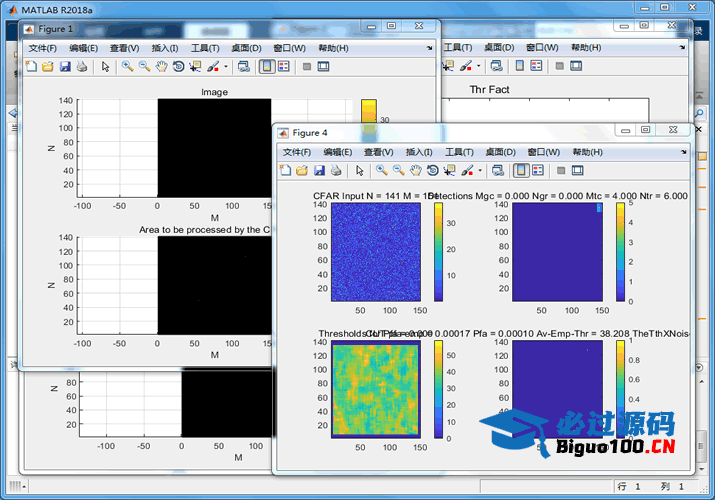Click the CFAR Input plot colorbar
Viewport: 715px width, 500px height.
(438, 252)
